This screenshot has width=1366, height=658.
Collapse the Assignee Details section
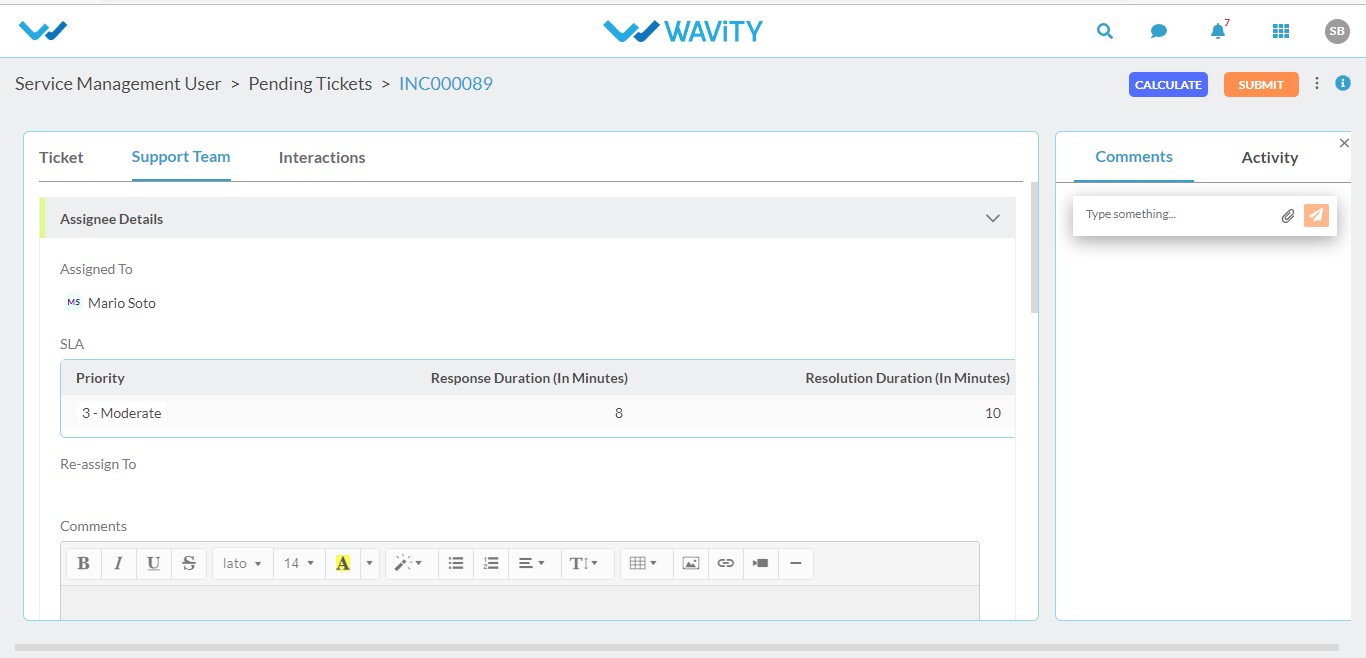pyautogui.click(x=993, y=218)
